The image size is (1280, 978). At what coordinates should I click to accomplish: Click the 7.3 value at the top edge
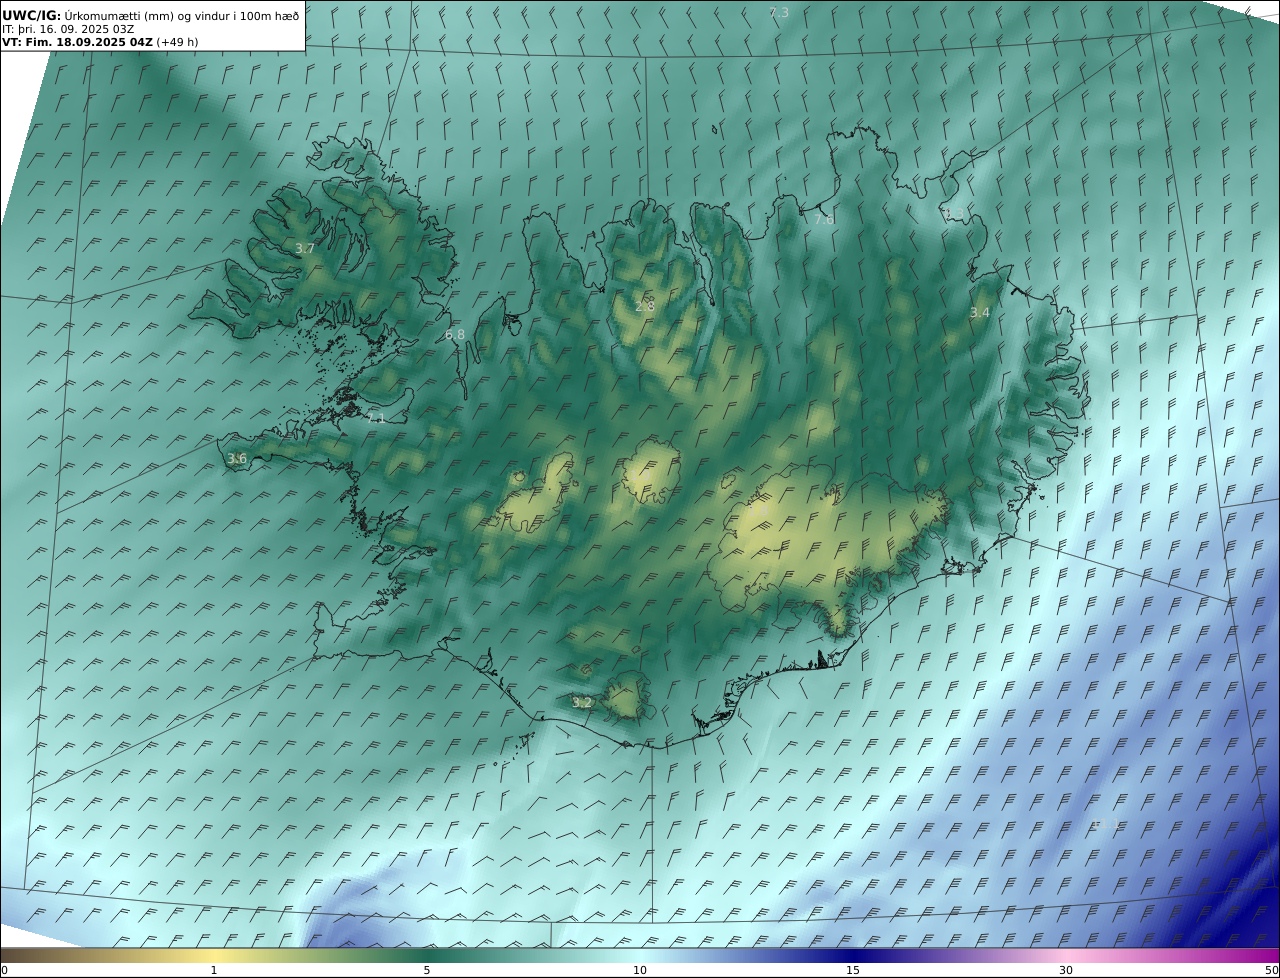(x=779, y=13)
